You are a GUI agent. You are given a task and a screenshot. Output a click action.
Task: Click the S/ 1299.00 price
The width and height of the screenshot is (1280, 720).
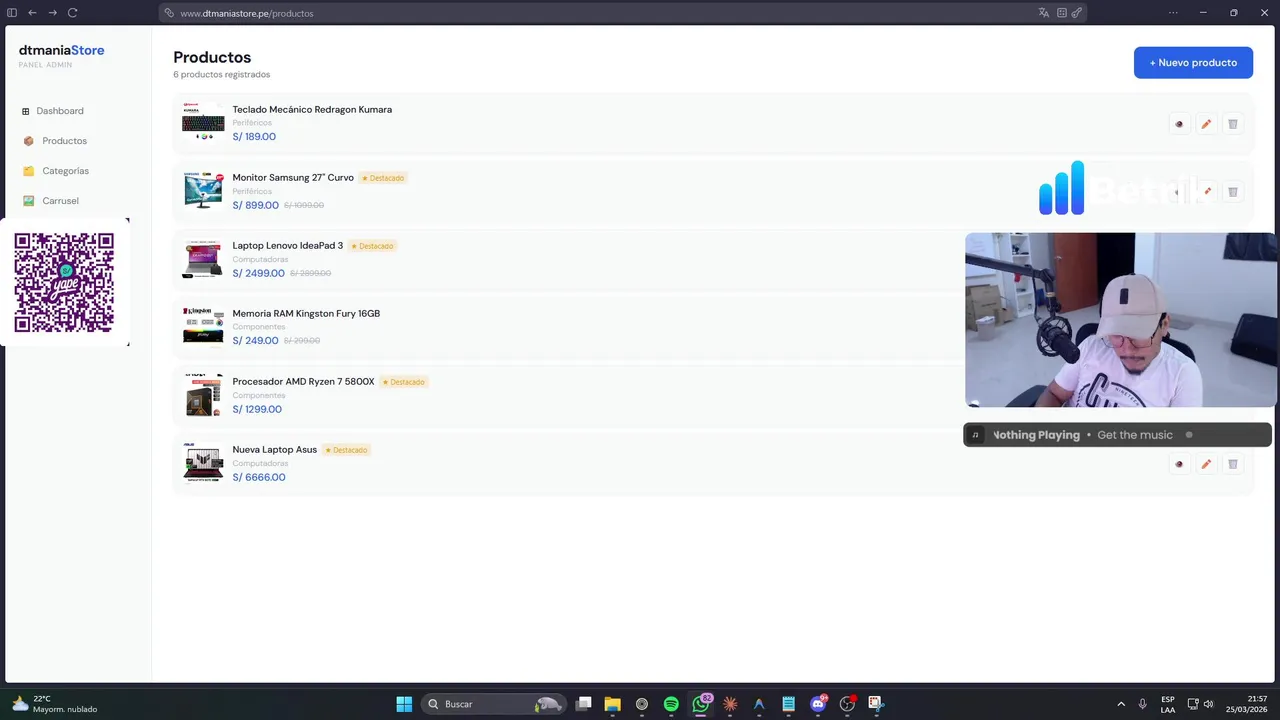coord(257,409)
